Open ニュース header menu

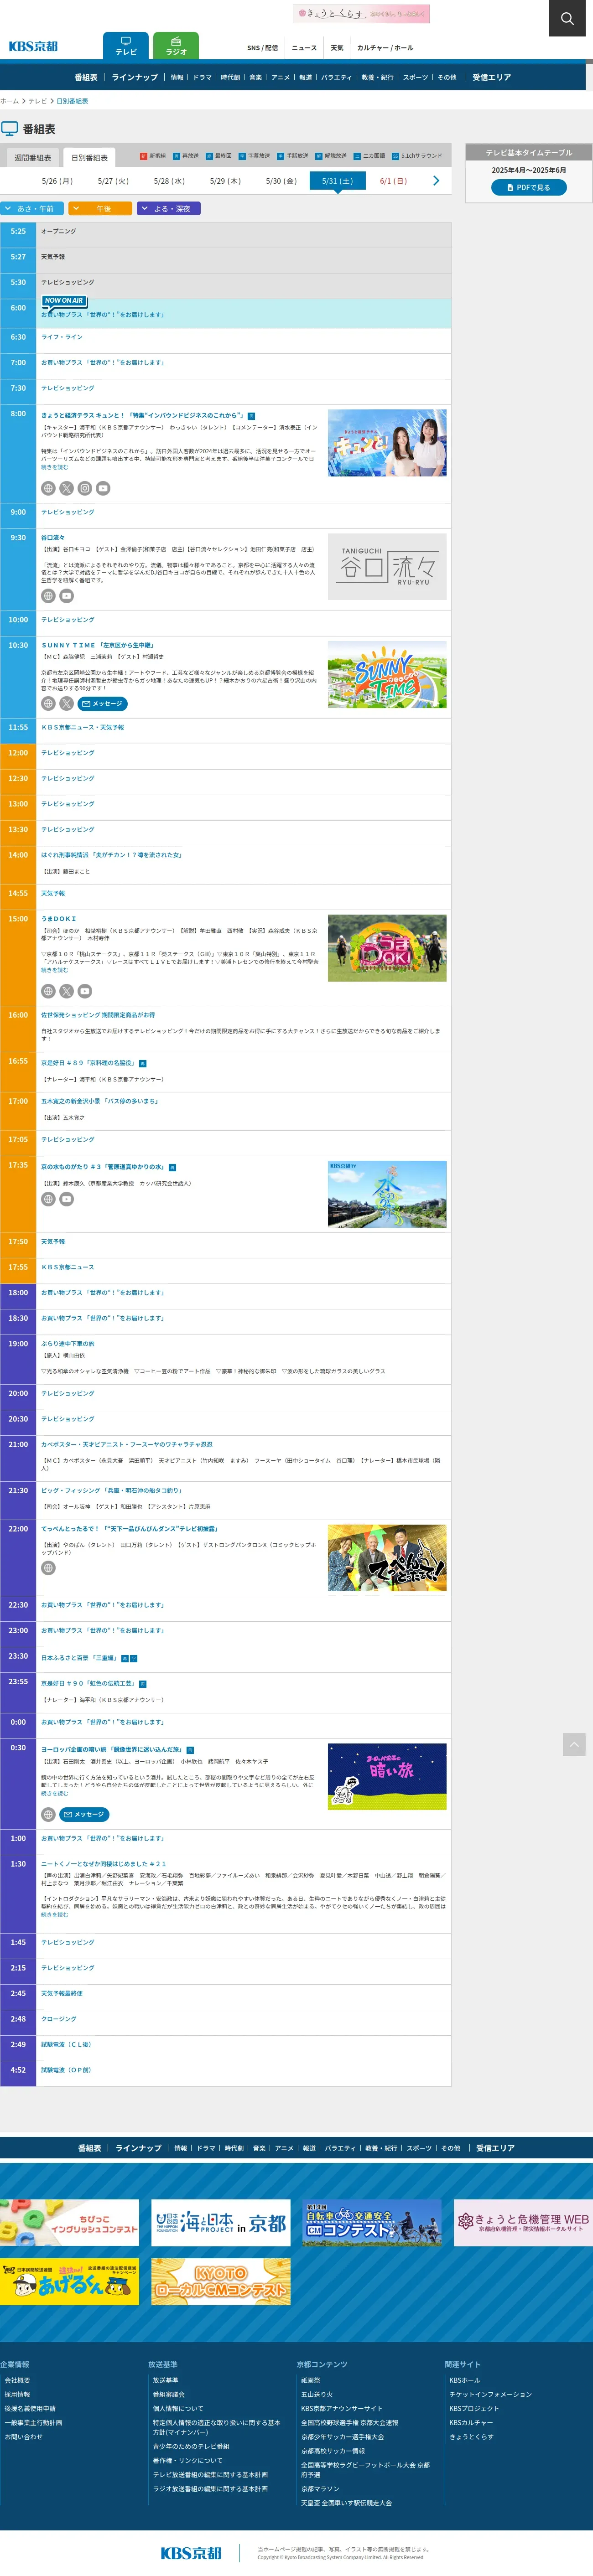[304, 48]
